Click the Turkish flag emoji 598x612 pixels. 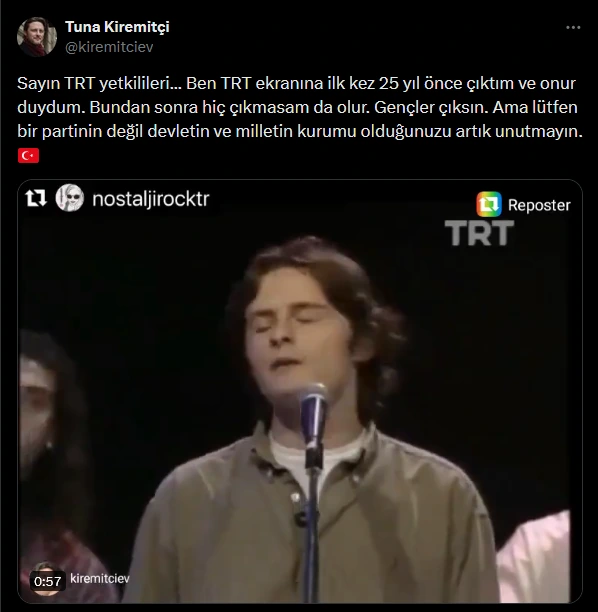(28, 155)
